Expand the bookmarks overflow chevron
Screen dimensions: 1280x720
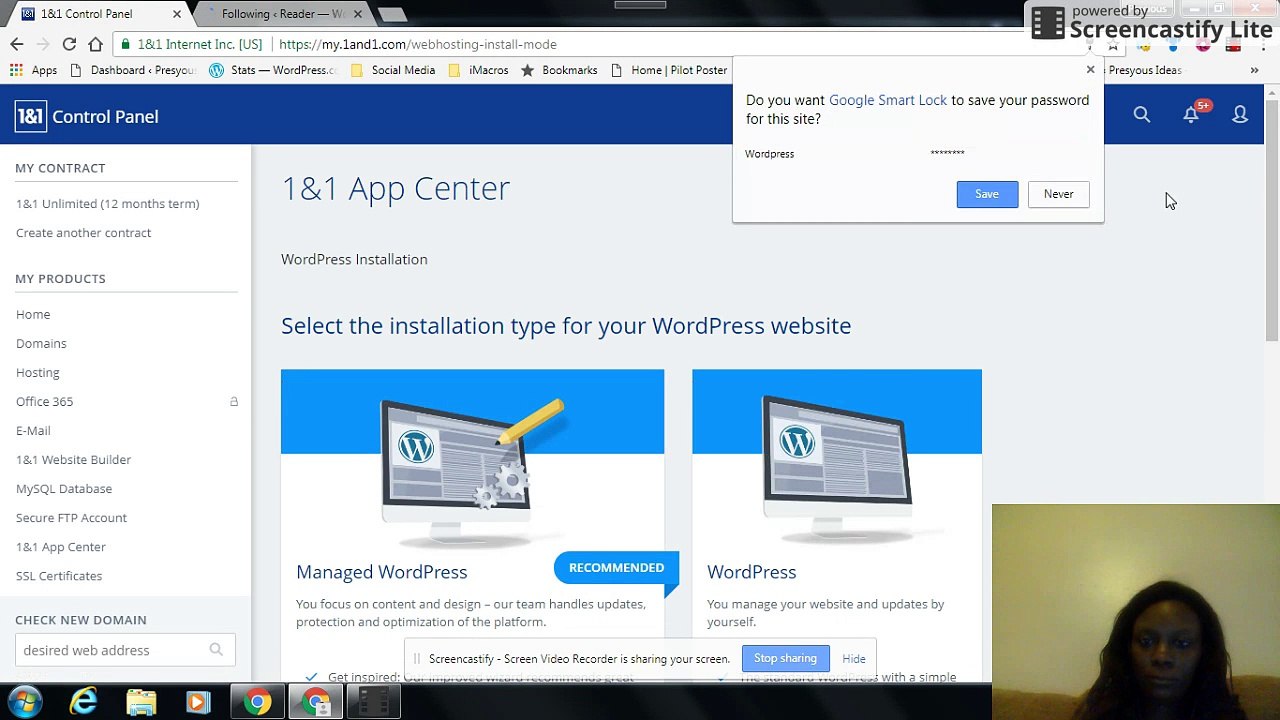(1254, 70)
